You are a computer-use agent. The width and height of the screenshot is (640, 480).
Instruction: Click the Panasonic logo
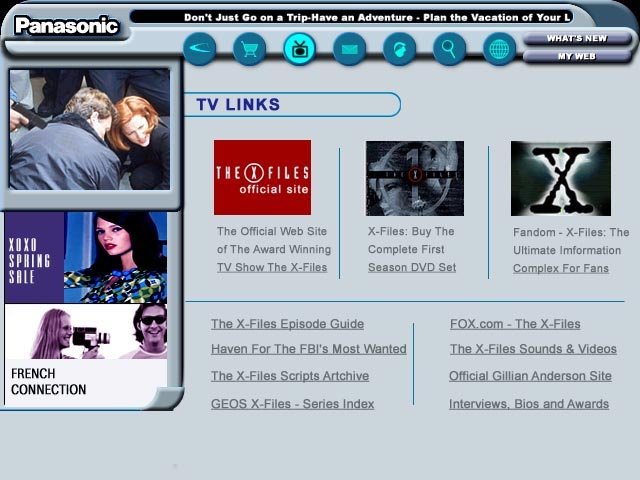(x=67, y=26)
